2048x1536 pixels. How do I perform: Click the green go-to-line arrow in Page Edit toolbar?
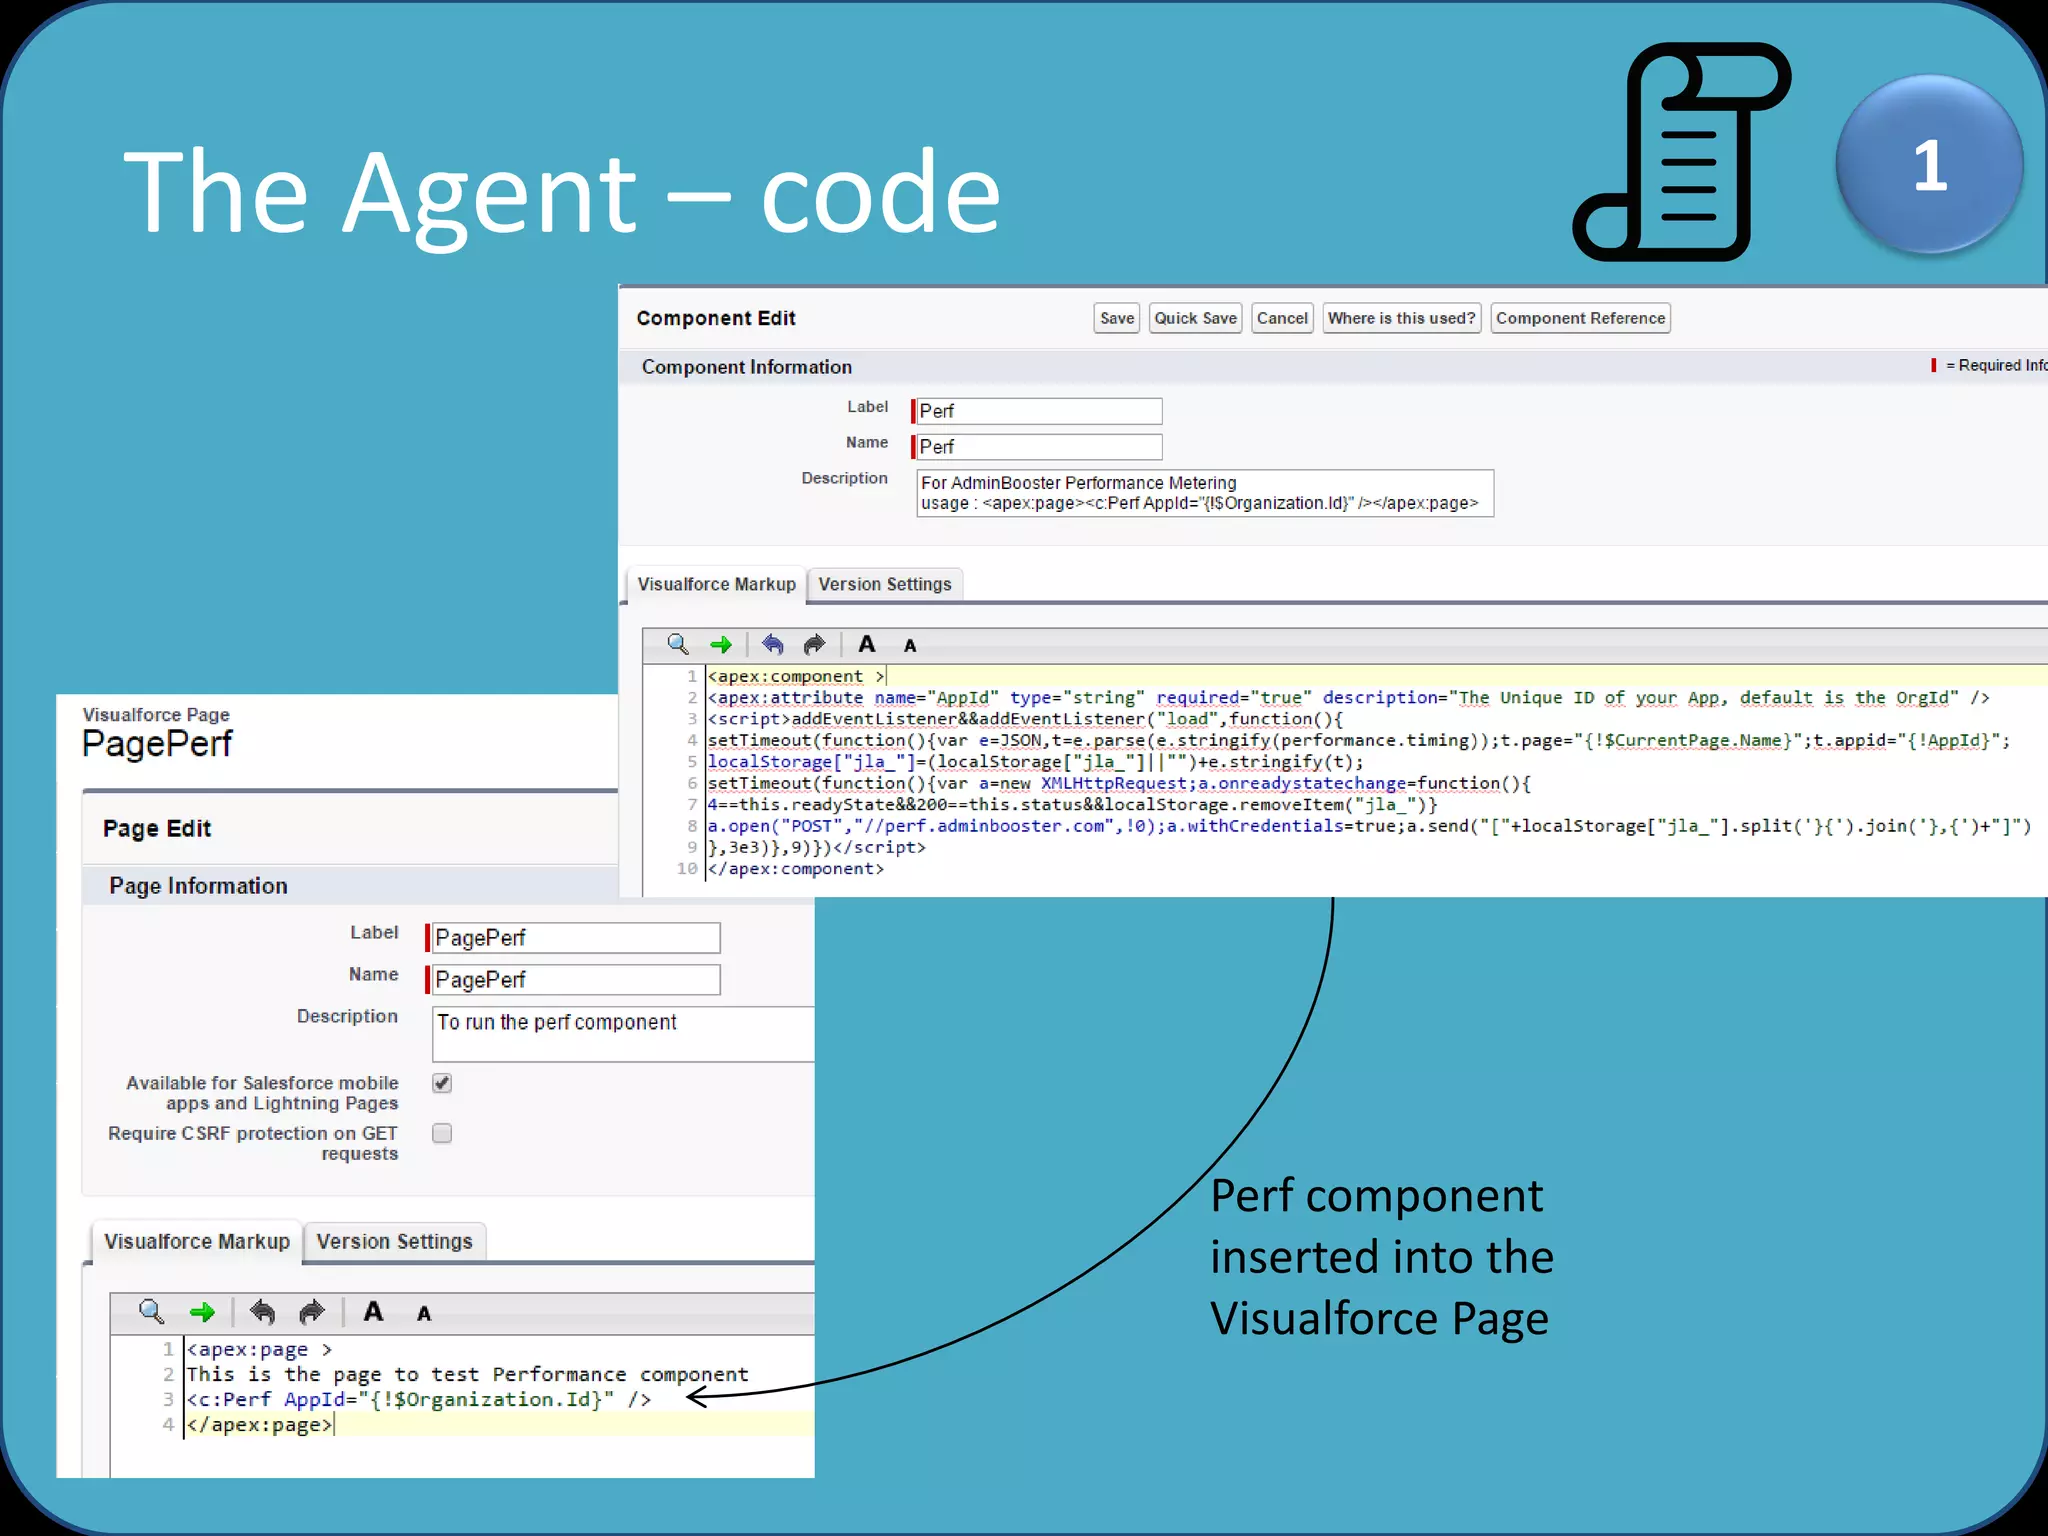tap(203, 1312)
